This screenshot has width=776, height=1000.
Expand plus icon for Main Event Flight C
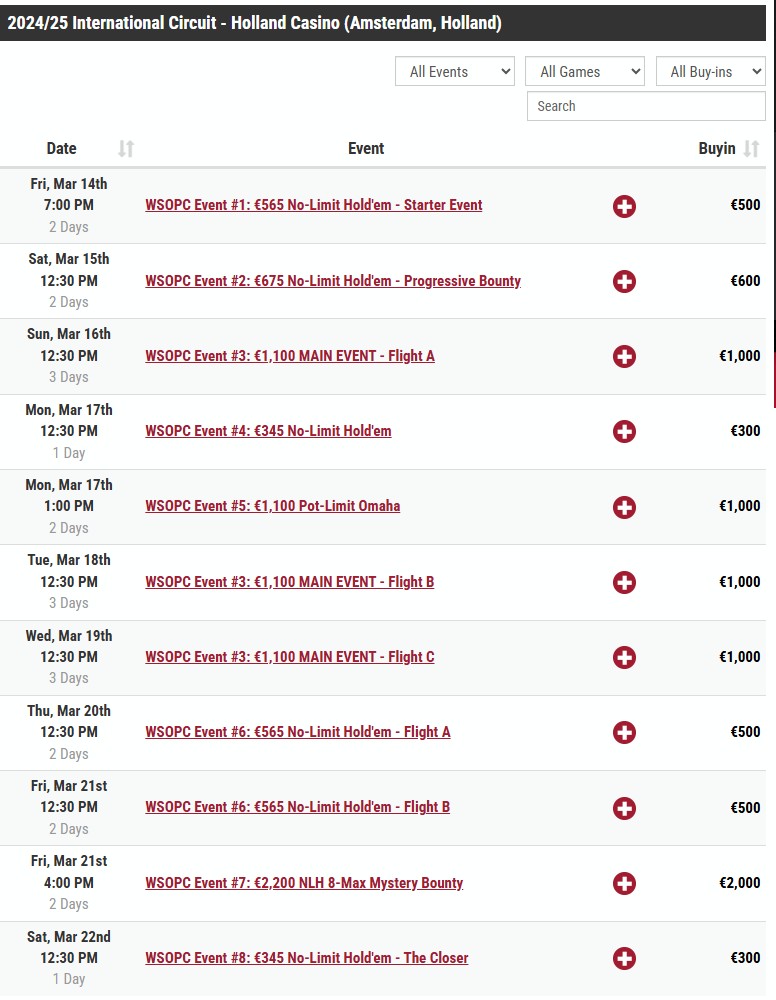(624, 658)
